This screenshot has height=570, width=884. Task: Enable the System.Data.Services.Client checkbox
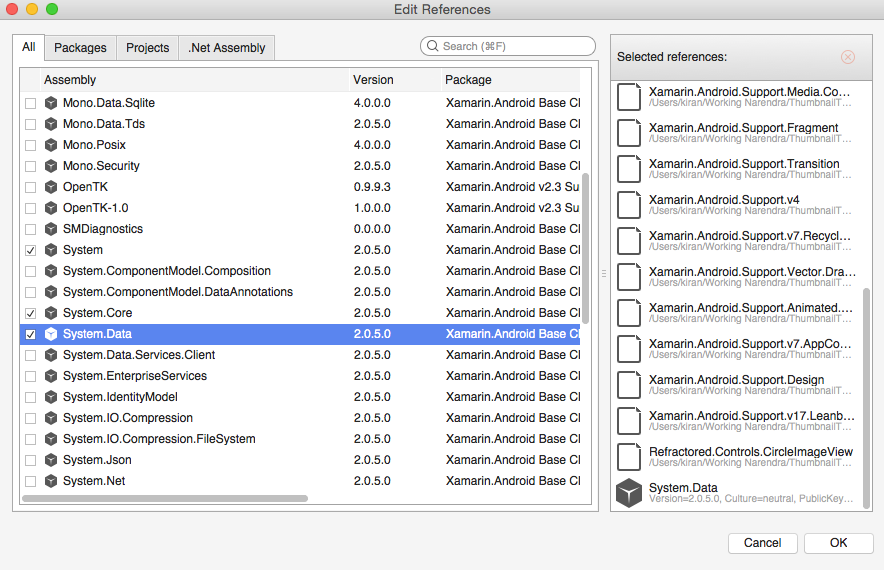(x=30, y=355)
